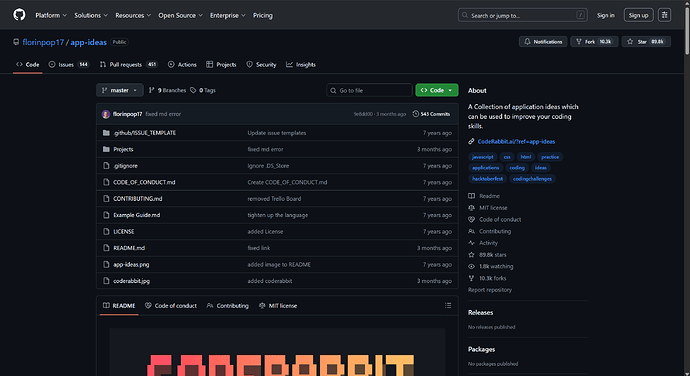The width and height of the screenshot is (690, 376).
Task: Open README.md file
Action: 129,248
